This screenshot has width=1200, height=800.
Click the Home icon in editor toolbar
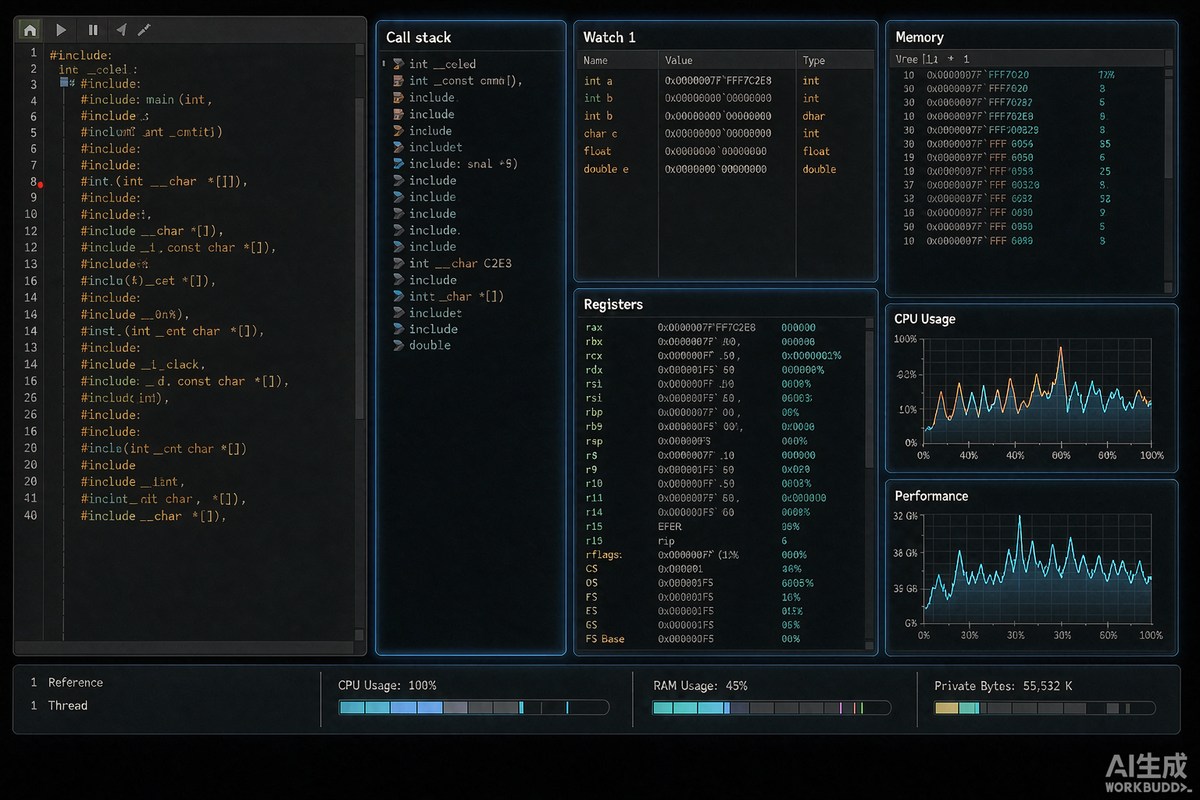pos(29,30)
